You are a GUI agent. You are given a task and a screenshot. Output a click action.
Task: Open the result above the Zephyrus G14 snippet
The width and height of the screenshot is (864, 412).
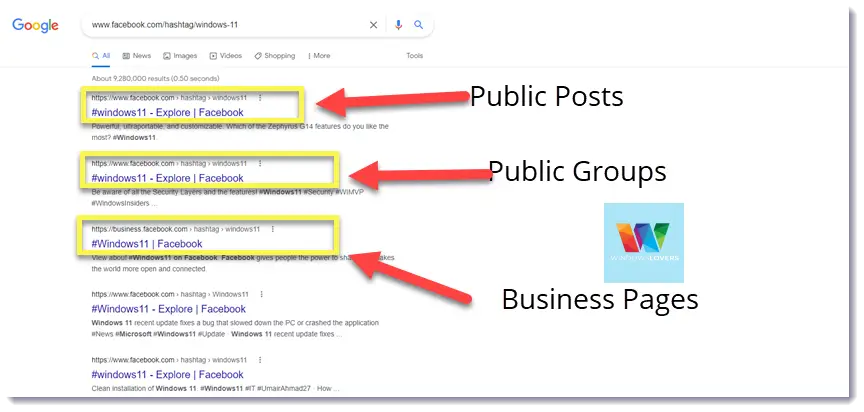tap(167, 112)
